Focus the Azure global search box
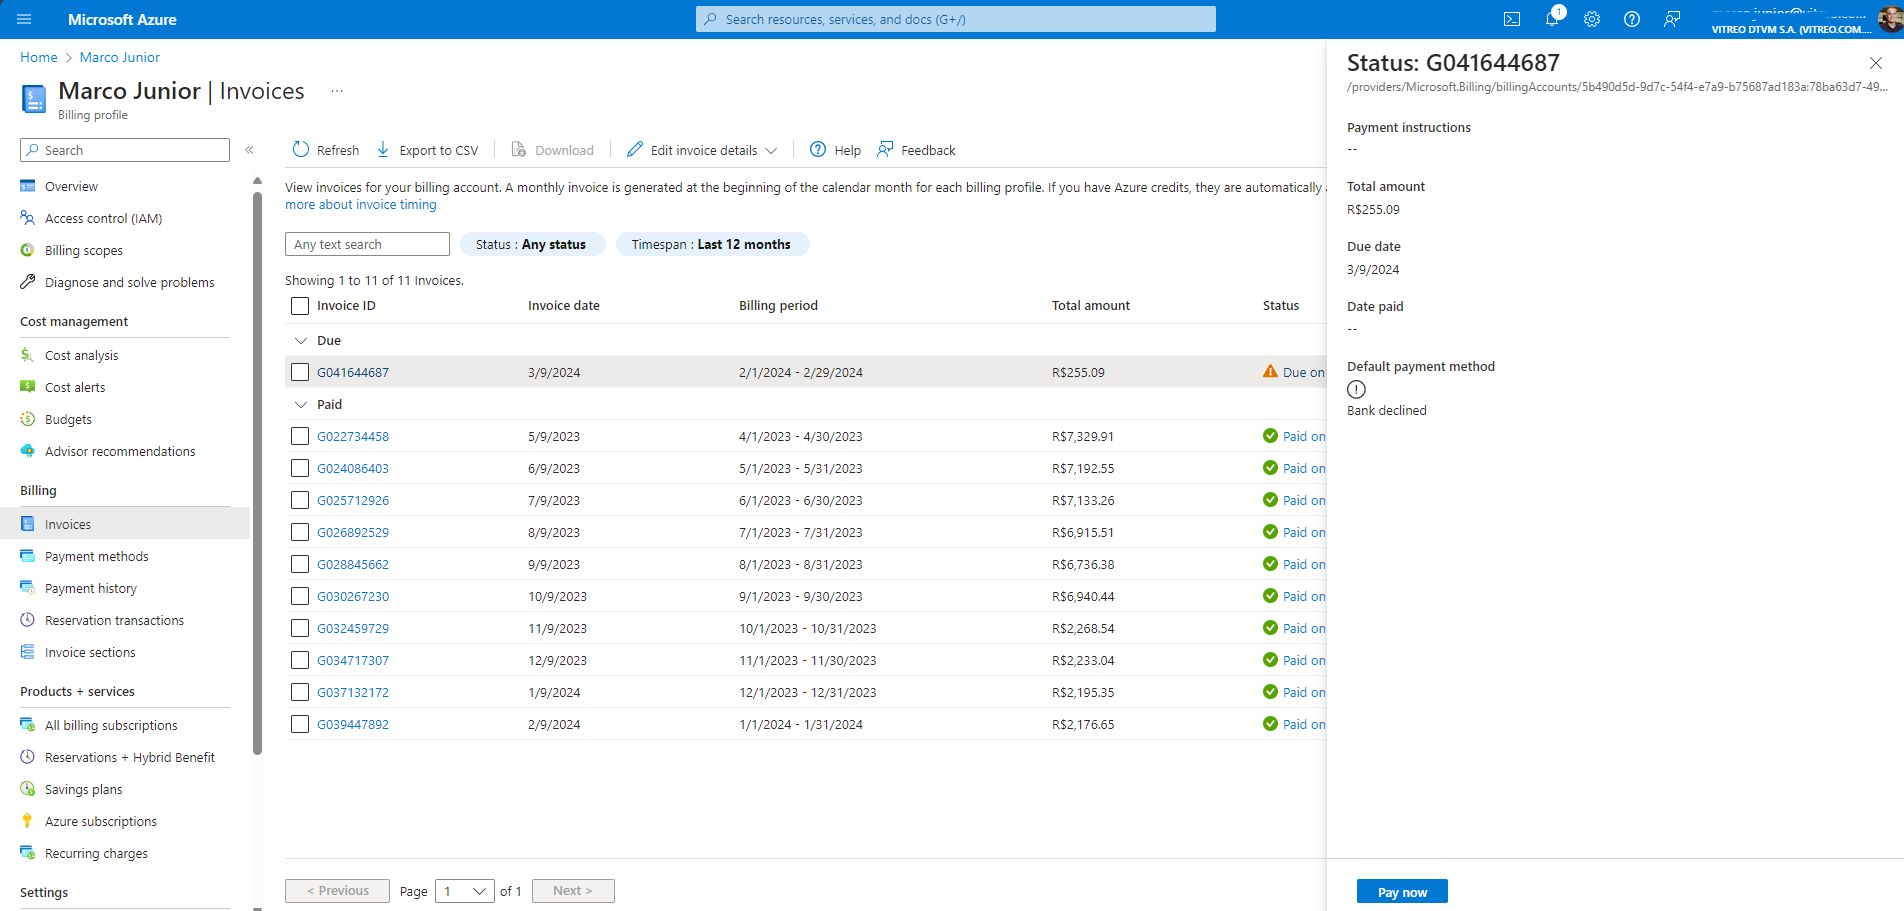 [x=956, y=19]
